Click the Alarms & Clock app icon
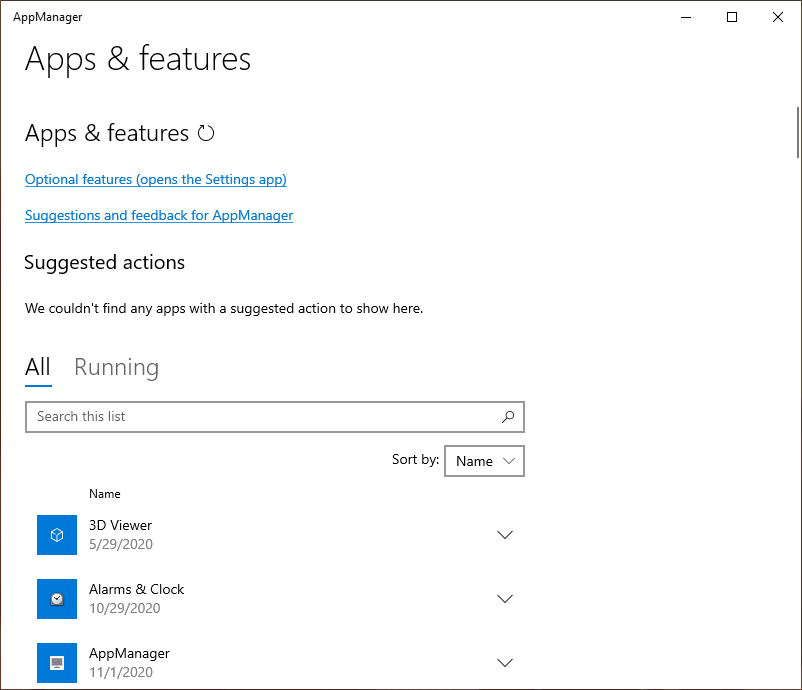The height and width of the screenshot is (690, 802). pos(57,599)
